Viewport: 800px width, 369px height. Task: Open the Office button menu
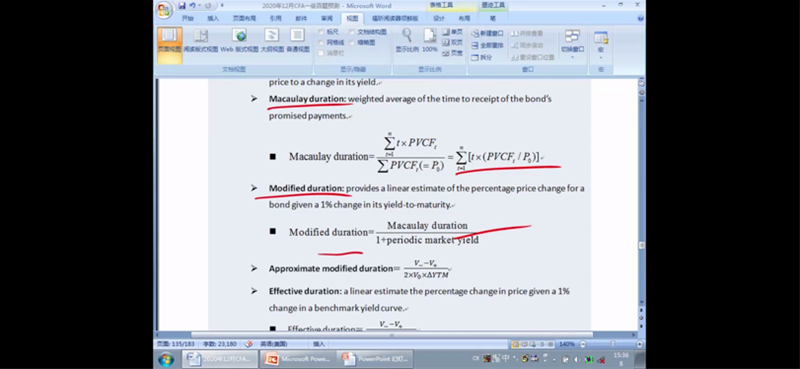pos(164,10)
